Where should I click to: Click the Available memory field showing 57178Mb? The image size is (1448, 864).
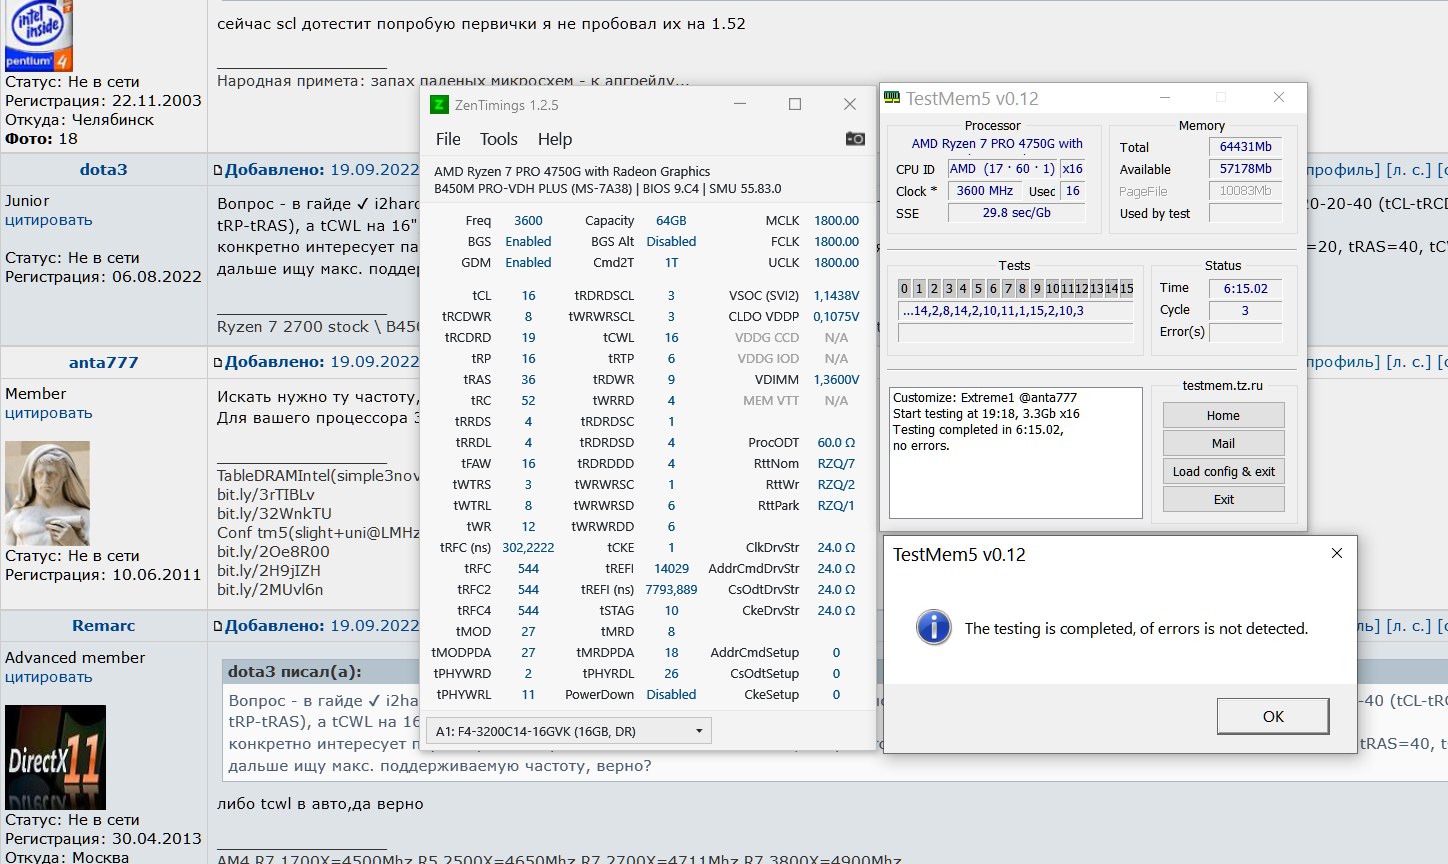(x=1245, y=169)
